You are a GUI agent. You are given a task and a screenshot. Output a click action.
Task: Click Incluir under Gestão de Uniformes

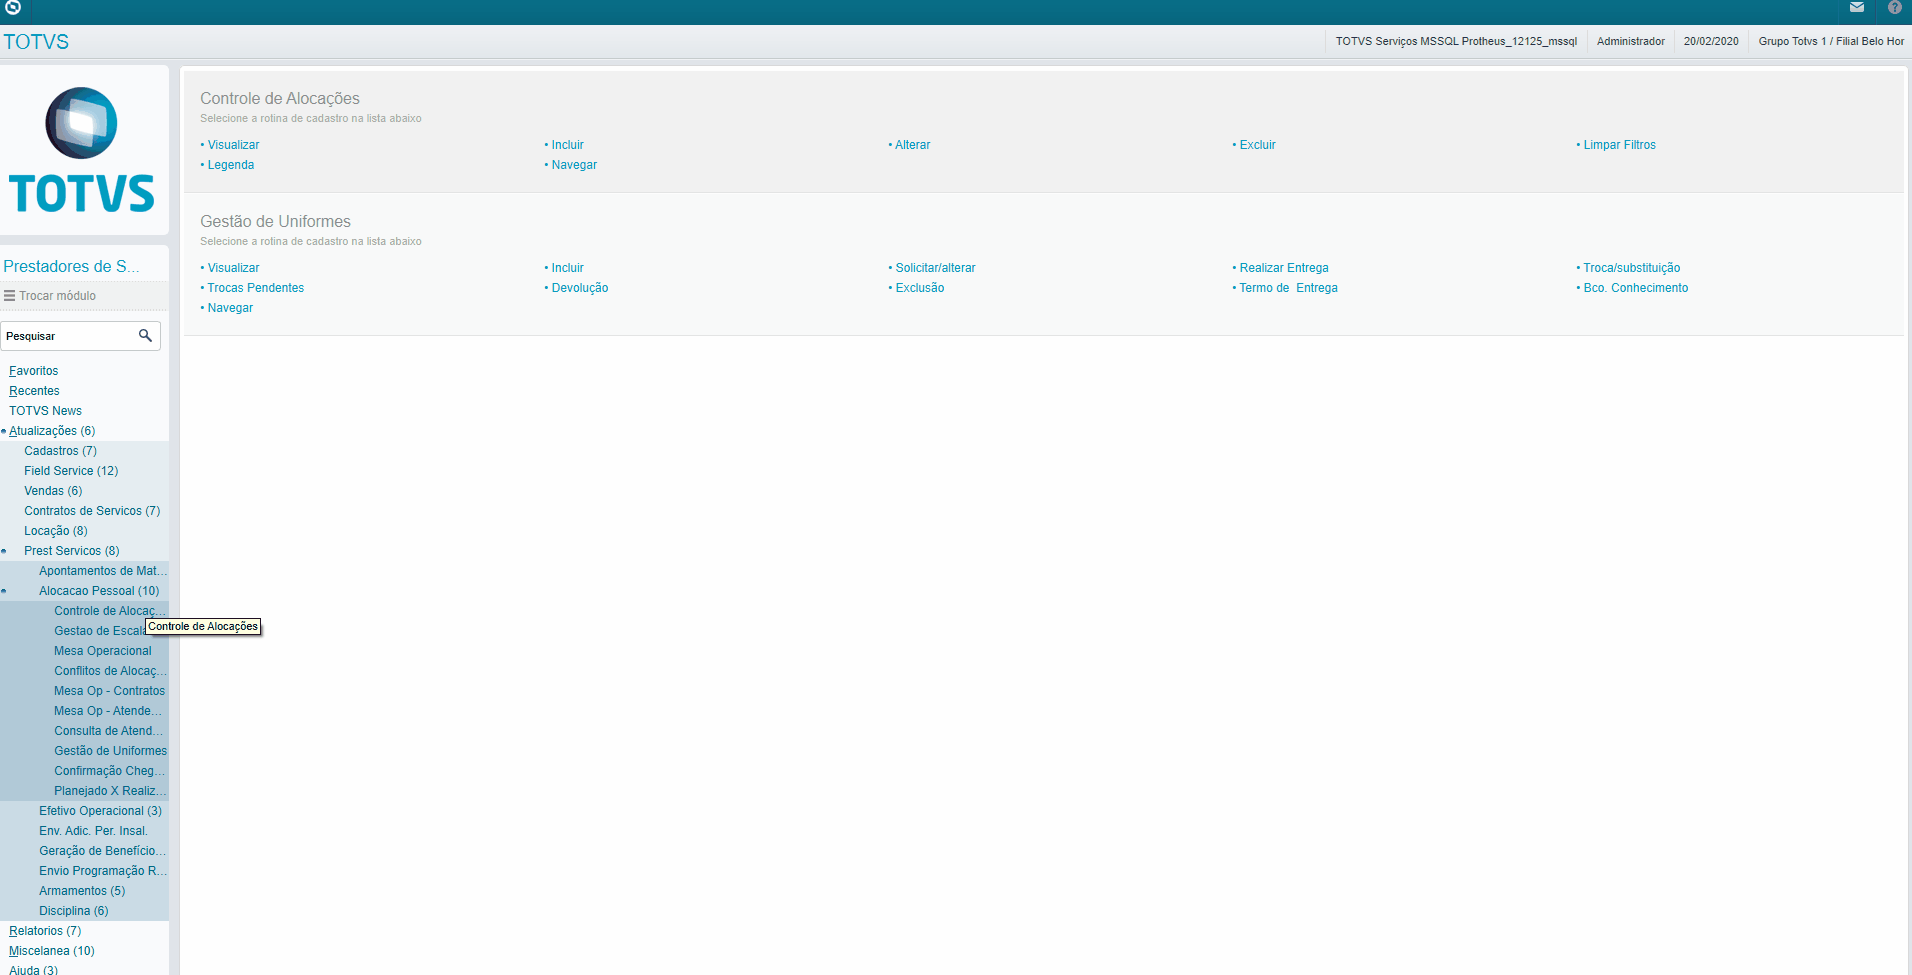(x=567, y=268)
